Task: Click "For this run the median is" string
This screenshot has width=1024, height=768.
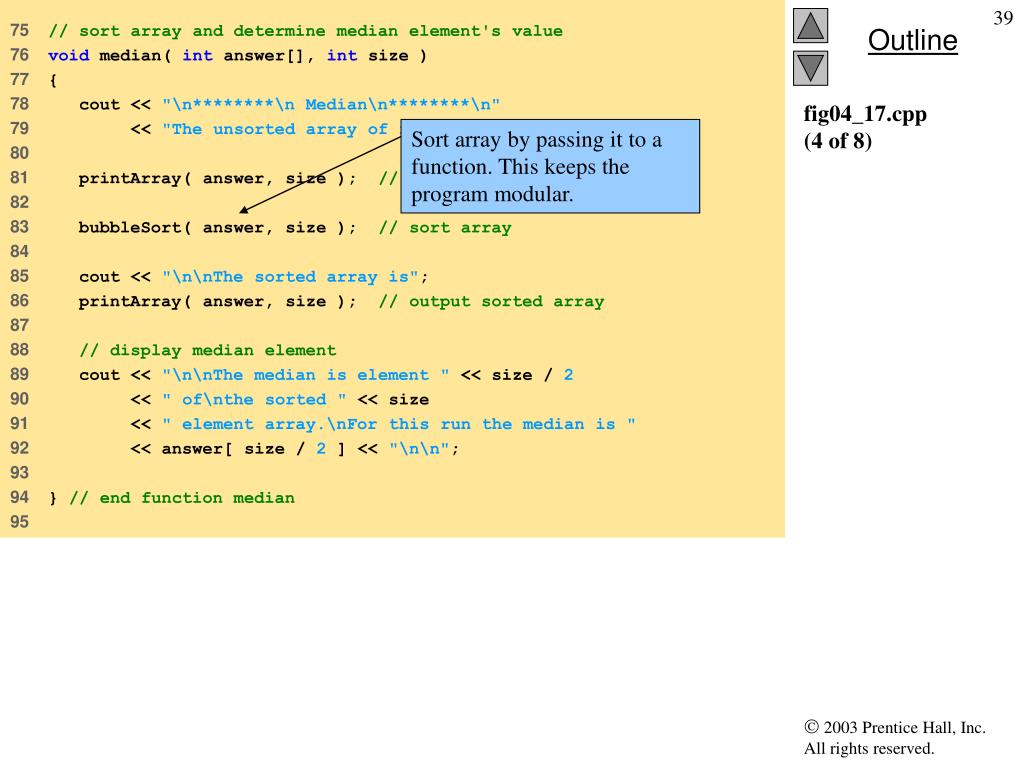Action: [x=398, y=424]
